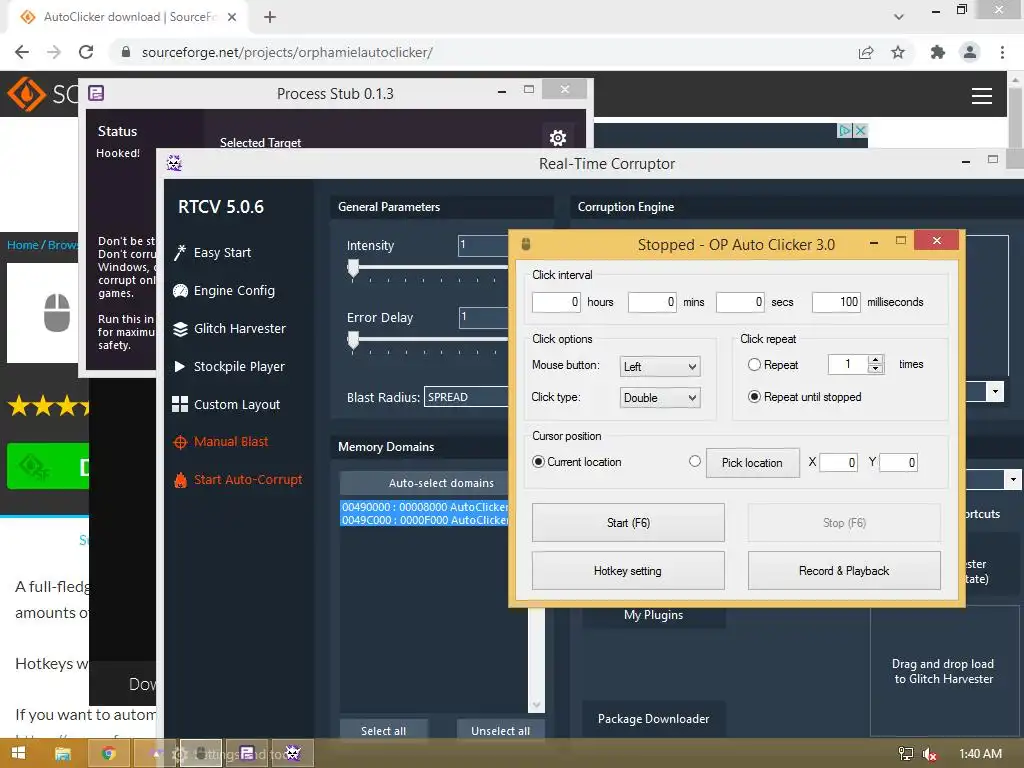This screenshot has width=1024, height=768.
Task: Click the Custom Layout grid icon
Action: [x=180, y=404]
